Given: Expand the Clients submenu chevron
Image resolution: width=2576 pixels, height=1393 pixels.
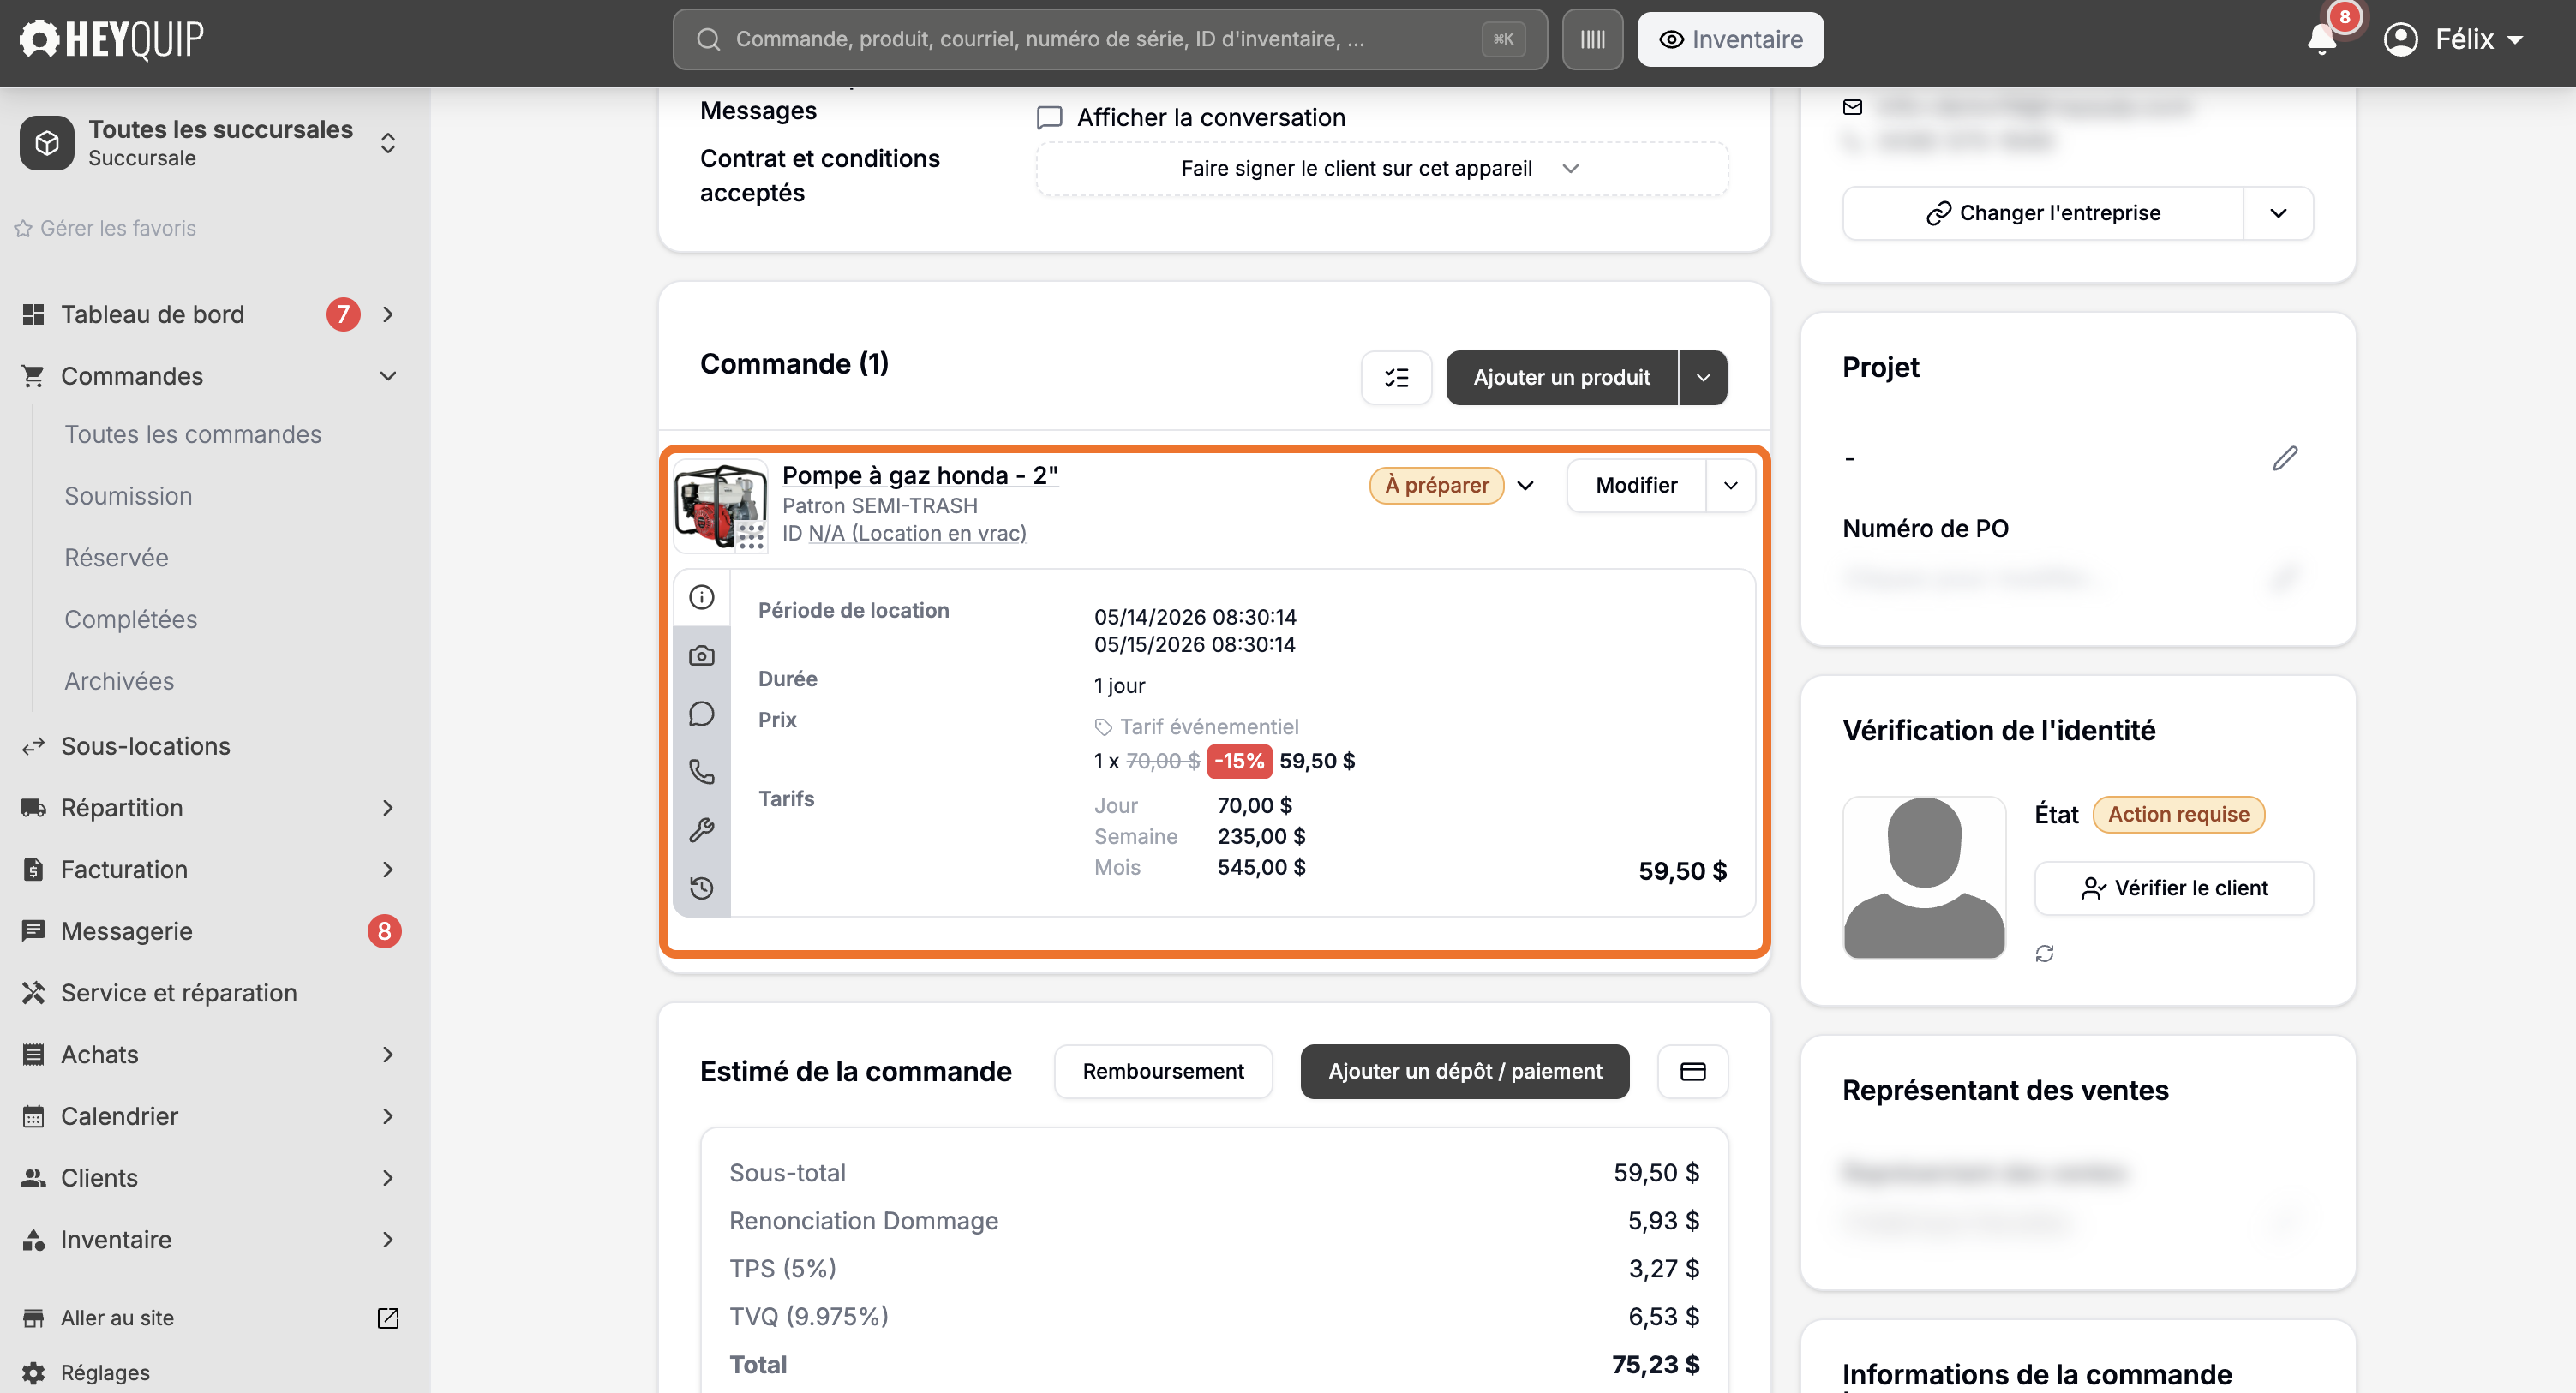Looking at the screenshot, I should coord(388,1178).
